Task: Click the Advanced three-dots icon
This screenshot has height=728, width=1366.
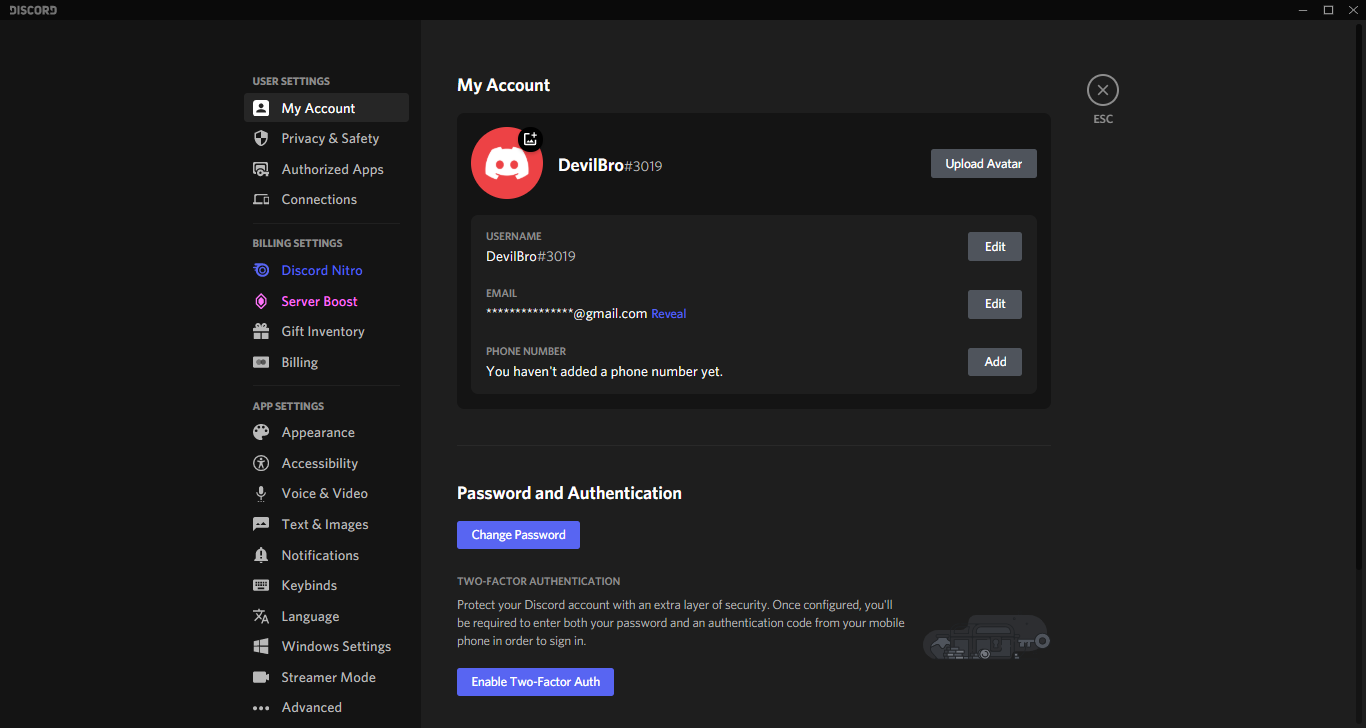Action: pos(261,708)
